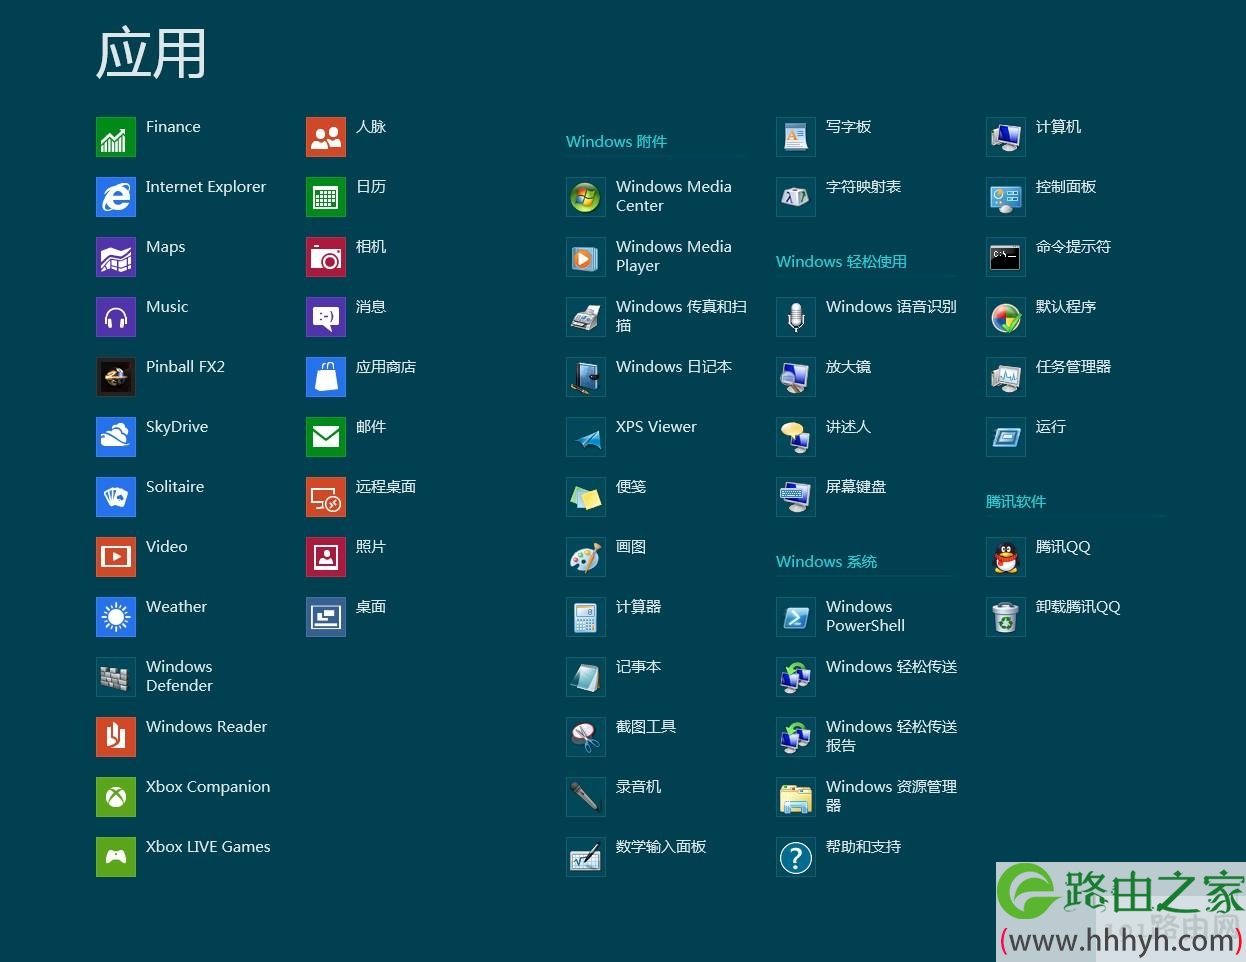Screen dimensions: 1246x962
Task: Open 命令提示符 command prompt icon
Action: [x=1006, y=257]
